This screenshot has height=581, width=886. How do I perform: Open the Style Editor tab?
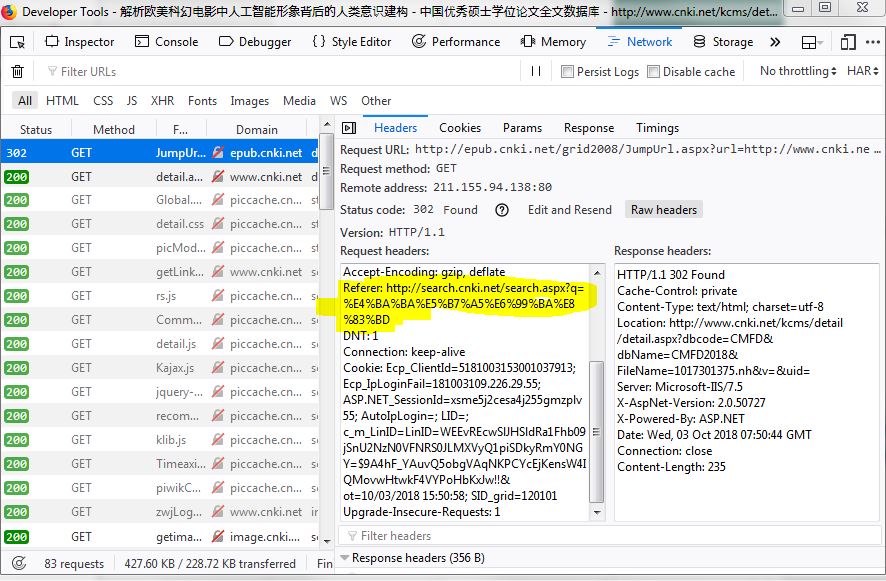point(351,42)
